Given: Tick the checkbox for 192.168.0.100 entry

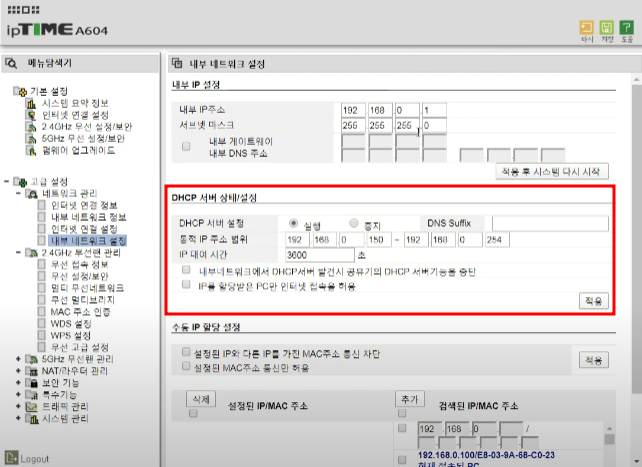Looking at the screenshot, I should 402,460.
